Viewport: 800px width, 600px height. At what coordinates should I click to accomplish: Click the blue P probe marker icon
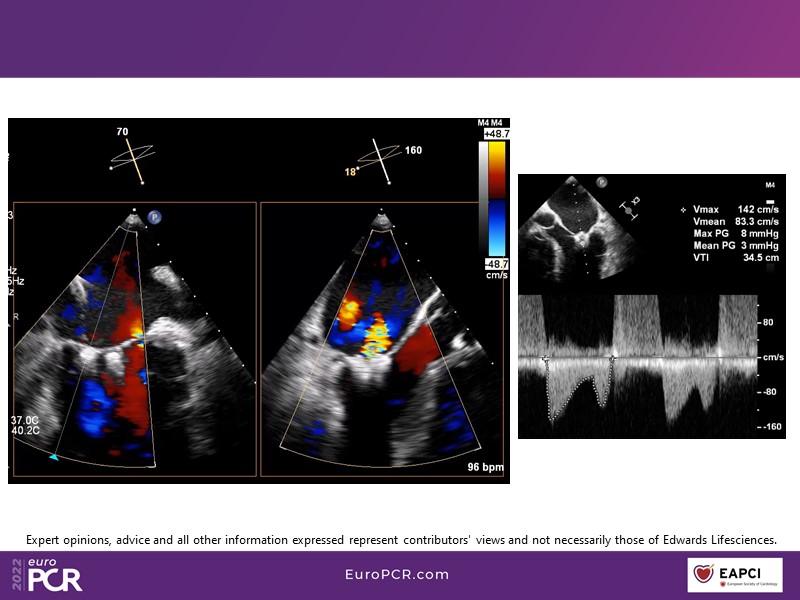coord(155,216)
